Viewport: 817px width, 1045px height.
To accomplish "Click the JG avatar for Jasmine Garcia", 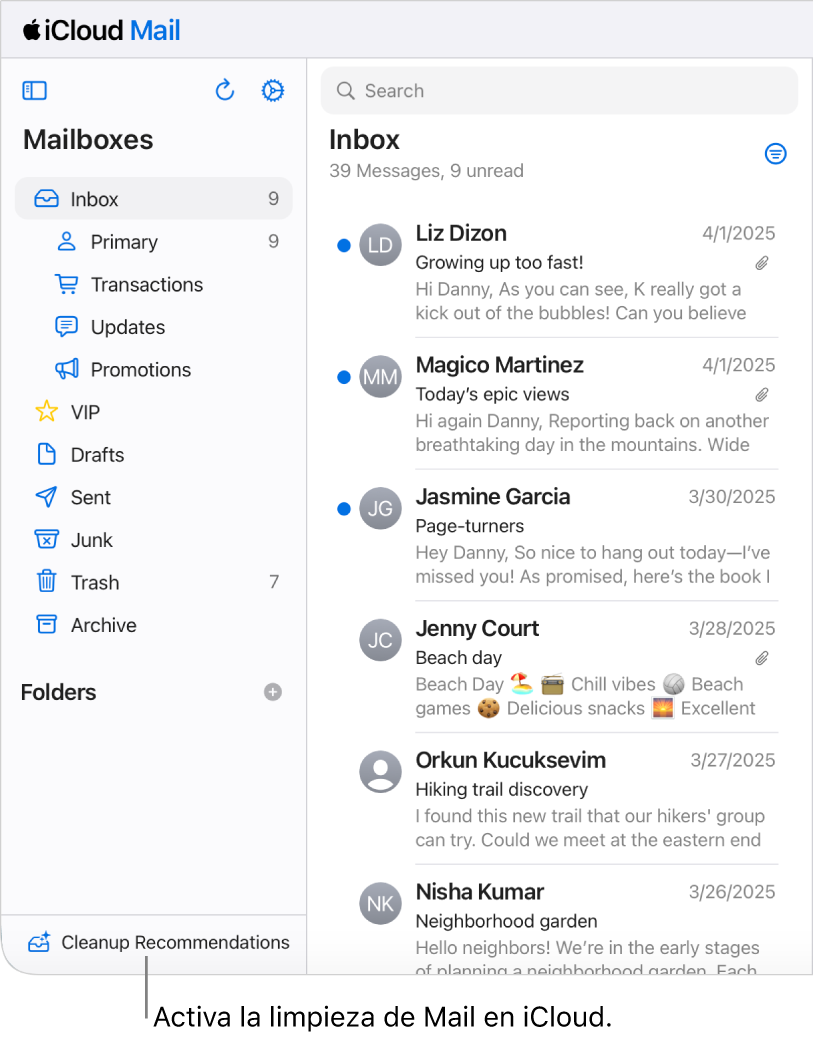I will pos(381,509).
